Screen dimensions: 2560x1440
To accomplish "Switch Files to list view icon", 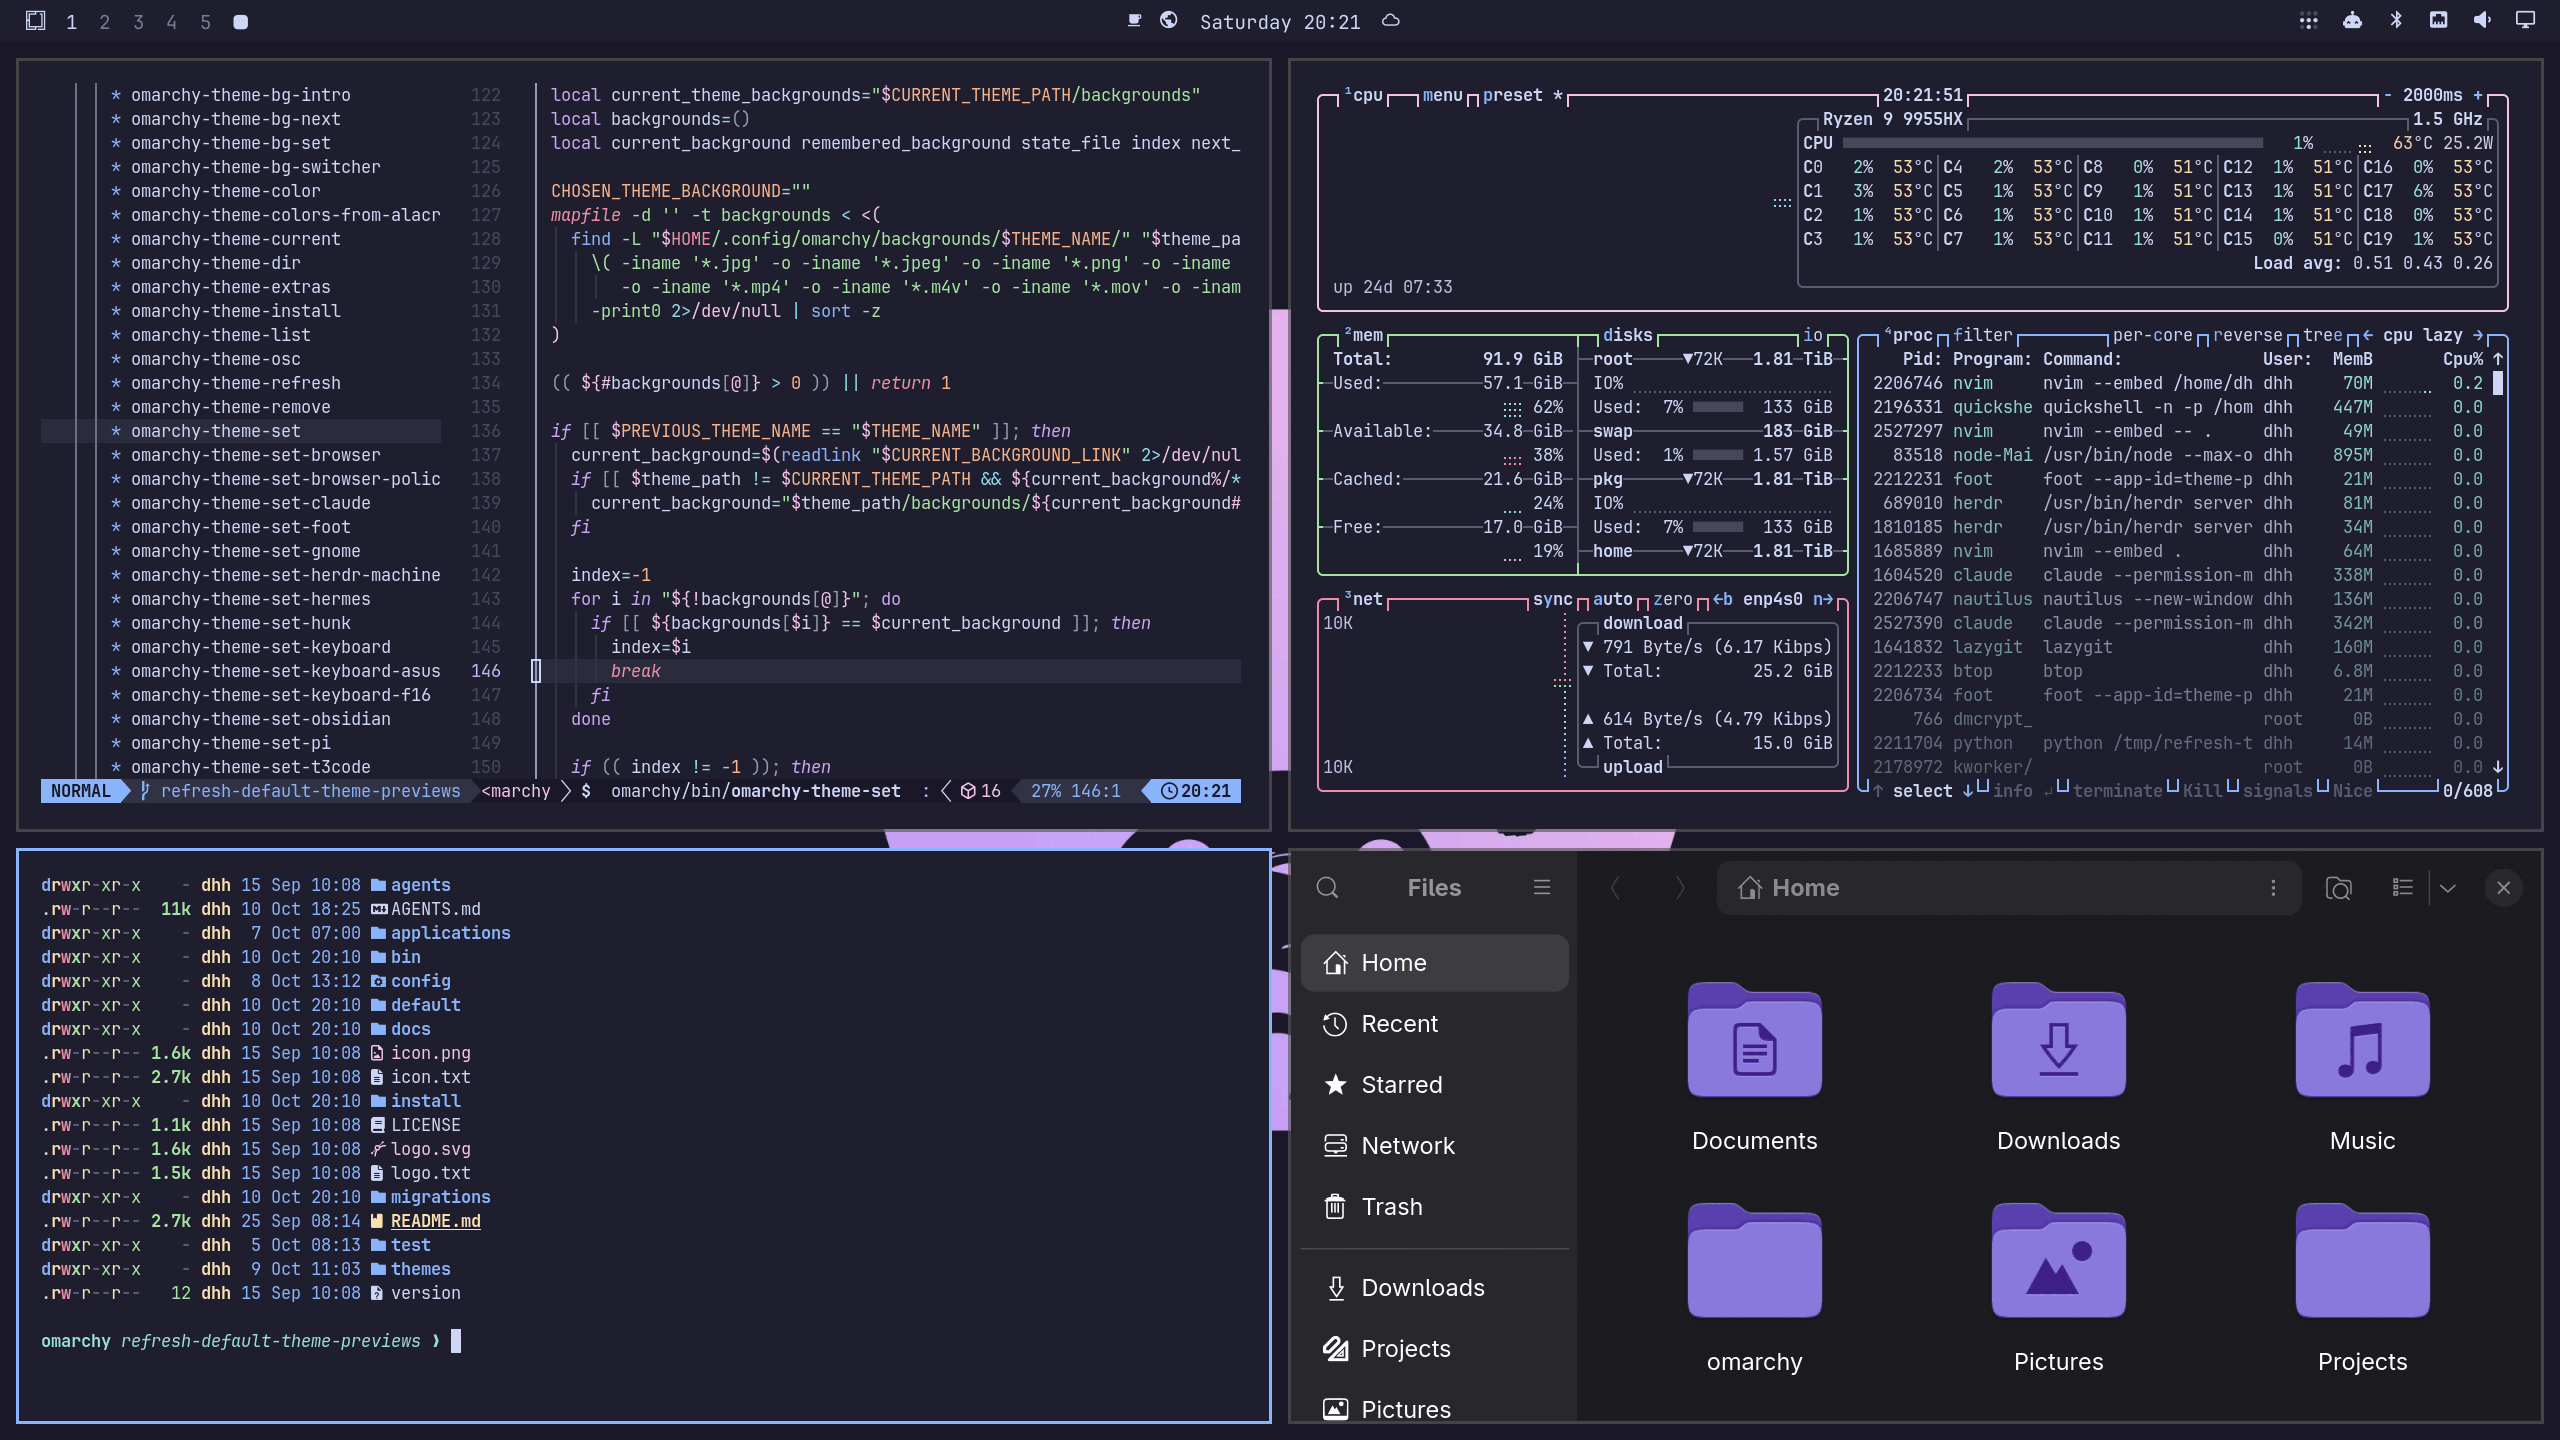I will click(2403, 888).
